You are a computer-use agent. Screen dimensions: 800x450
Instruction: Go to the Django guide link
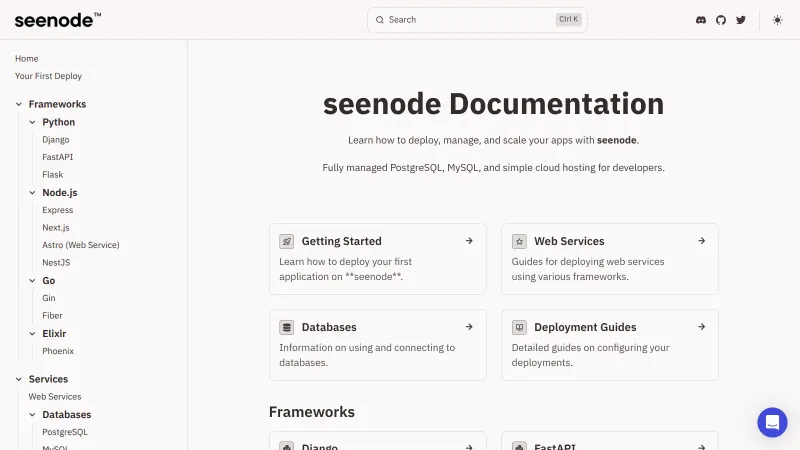click(x=56, y=140)
